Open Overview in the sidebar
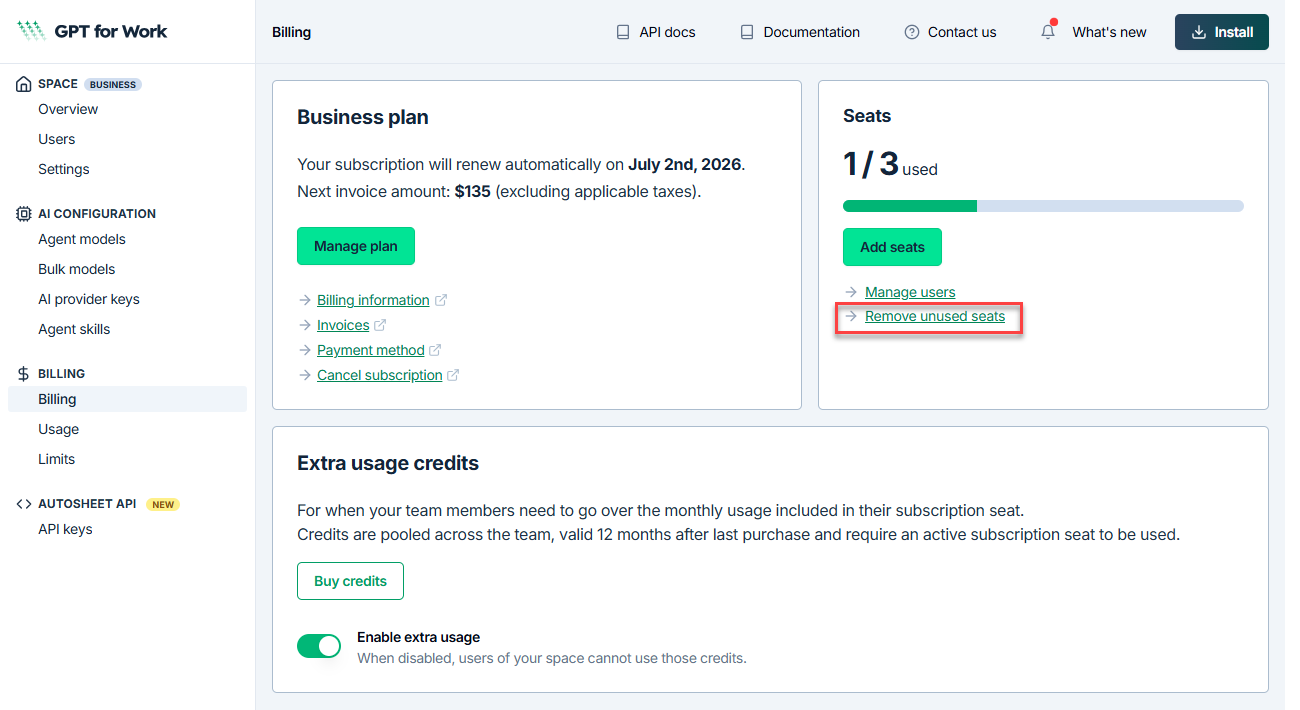 click(68, 109)
